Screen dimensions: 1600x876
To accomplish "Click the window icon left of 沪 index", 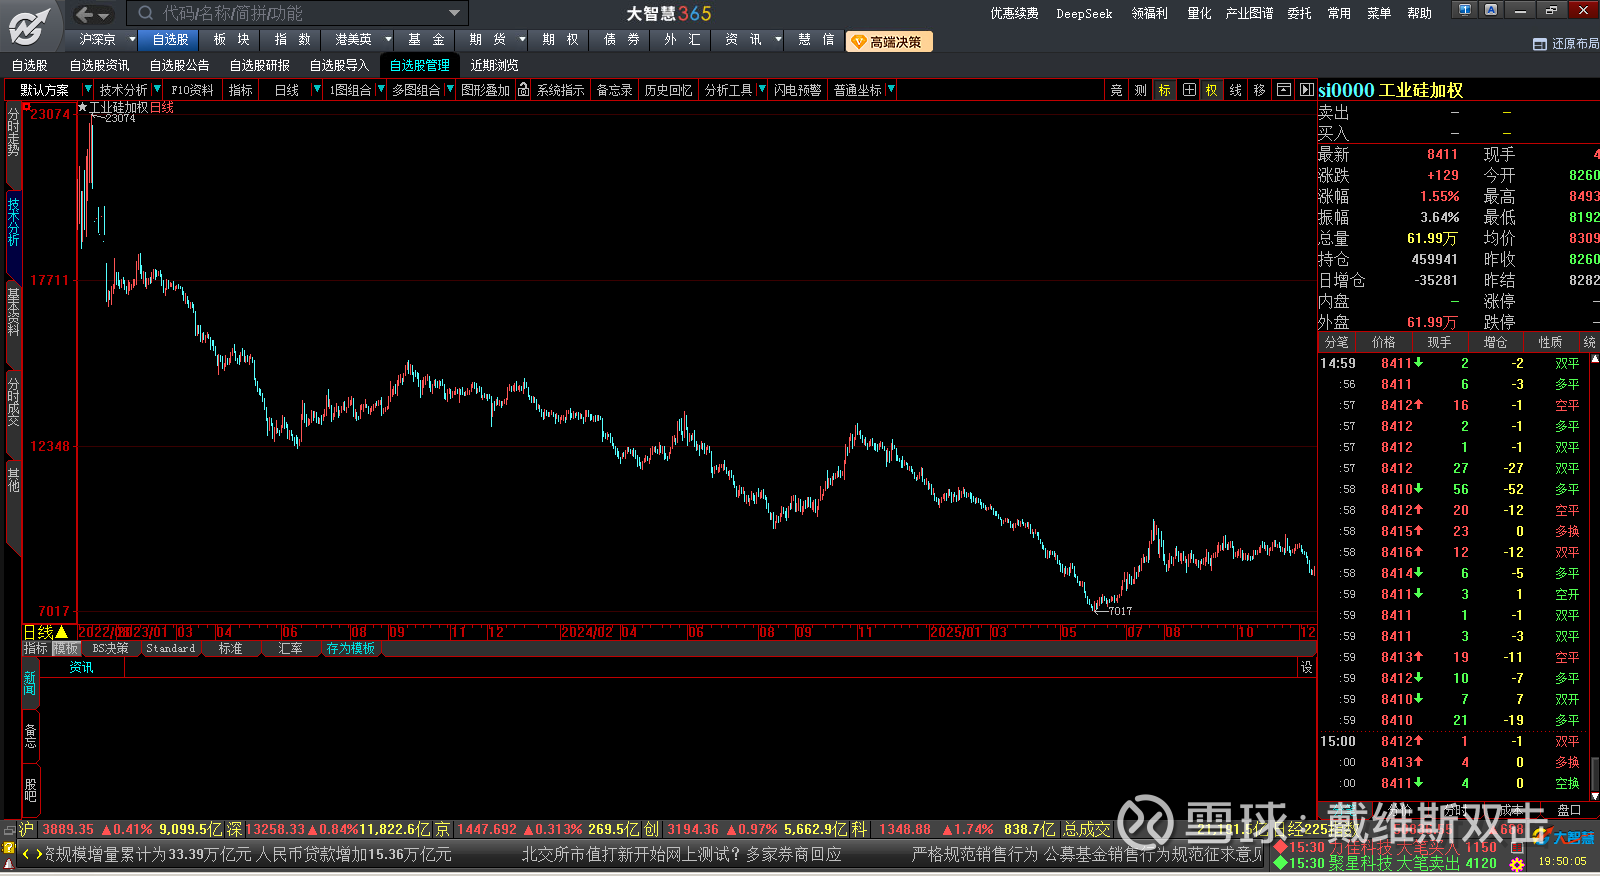I will (x=9, y=830).
